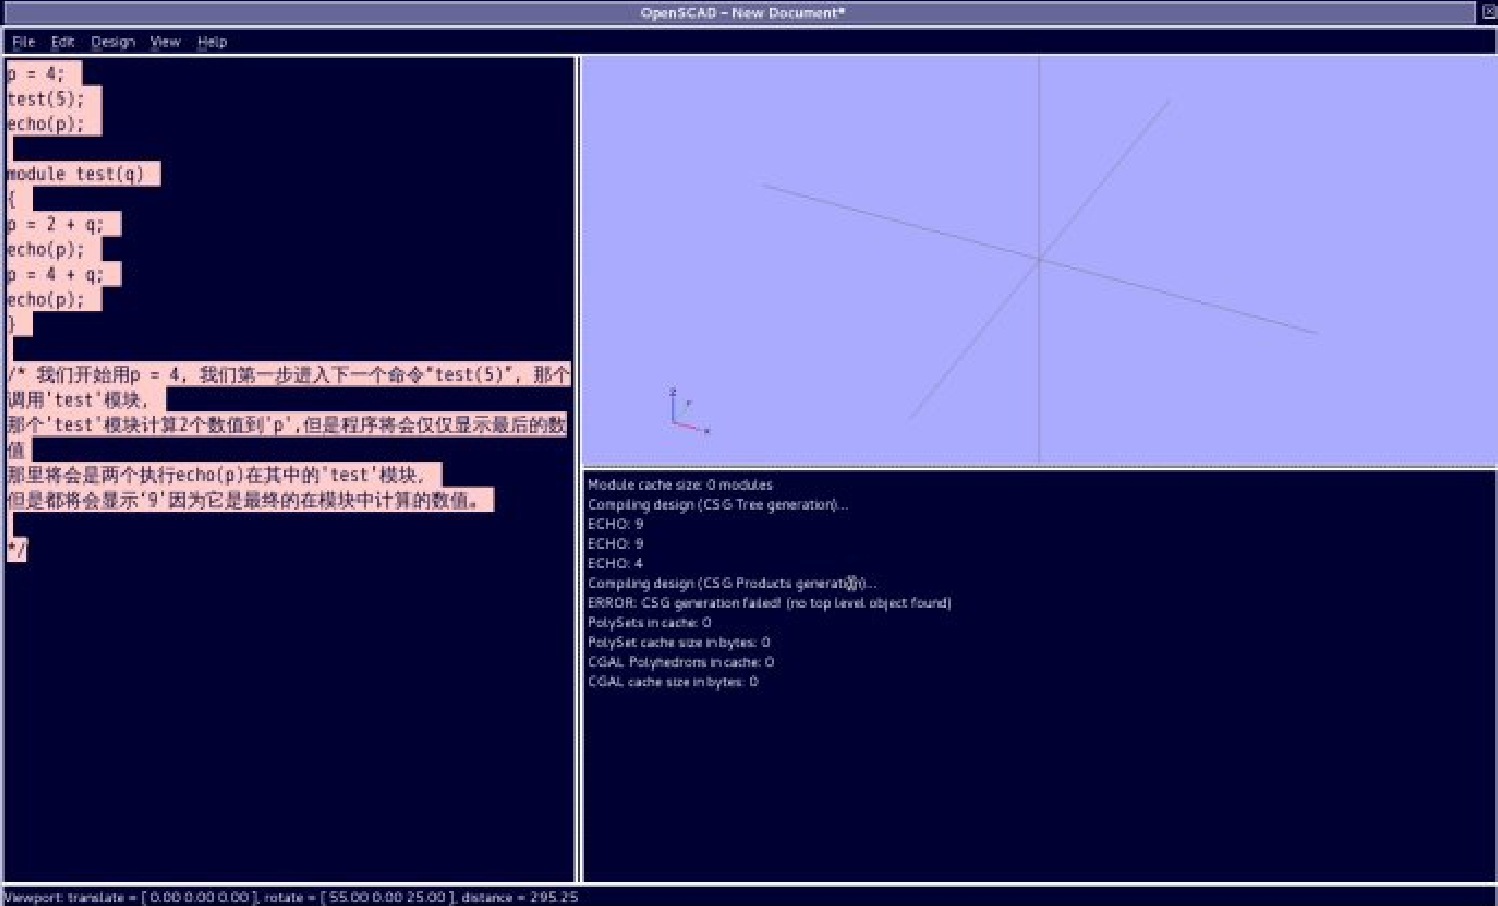
Task: Open the Edit menu
Action: point(62,42)
